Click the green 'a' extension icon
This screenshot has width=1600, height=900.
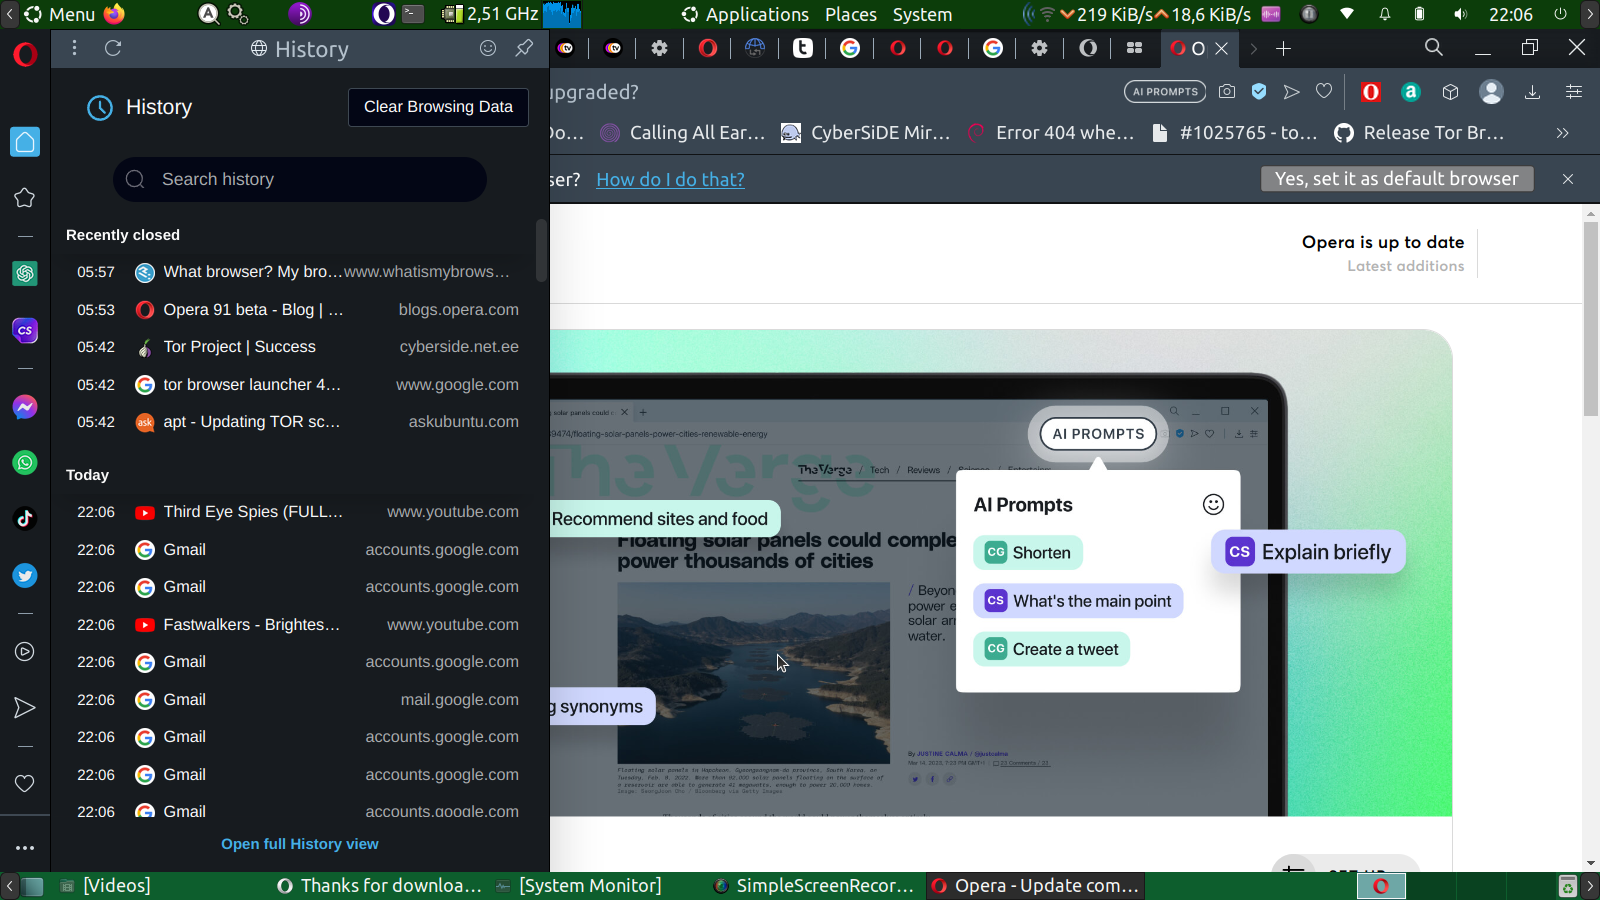pyautogui.click(x=1411, y=92)
